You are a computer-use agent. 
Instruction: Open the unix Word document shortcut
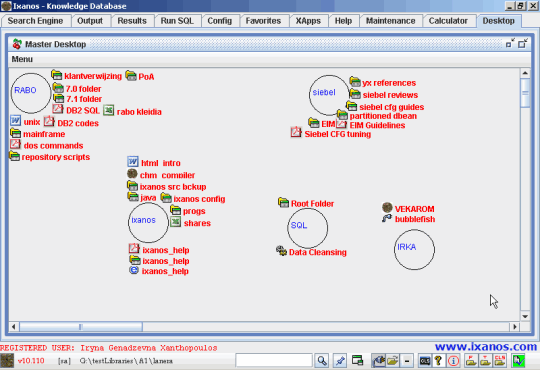coord(25,122)
